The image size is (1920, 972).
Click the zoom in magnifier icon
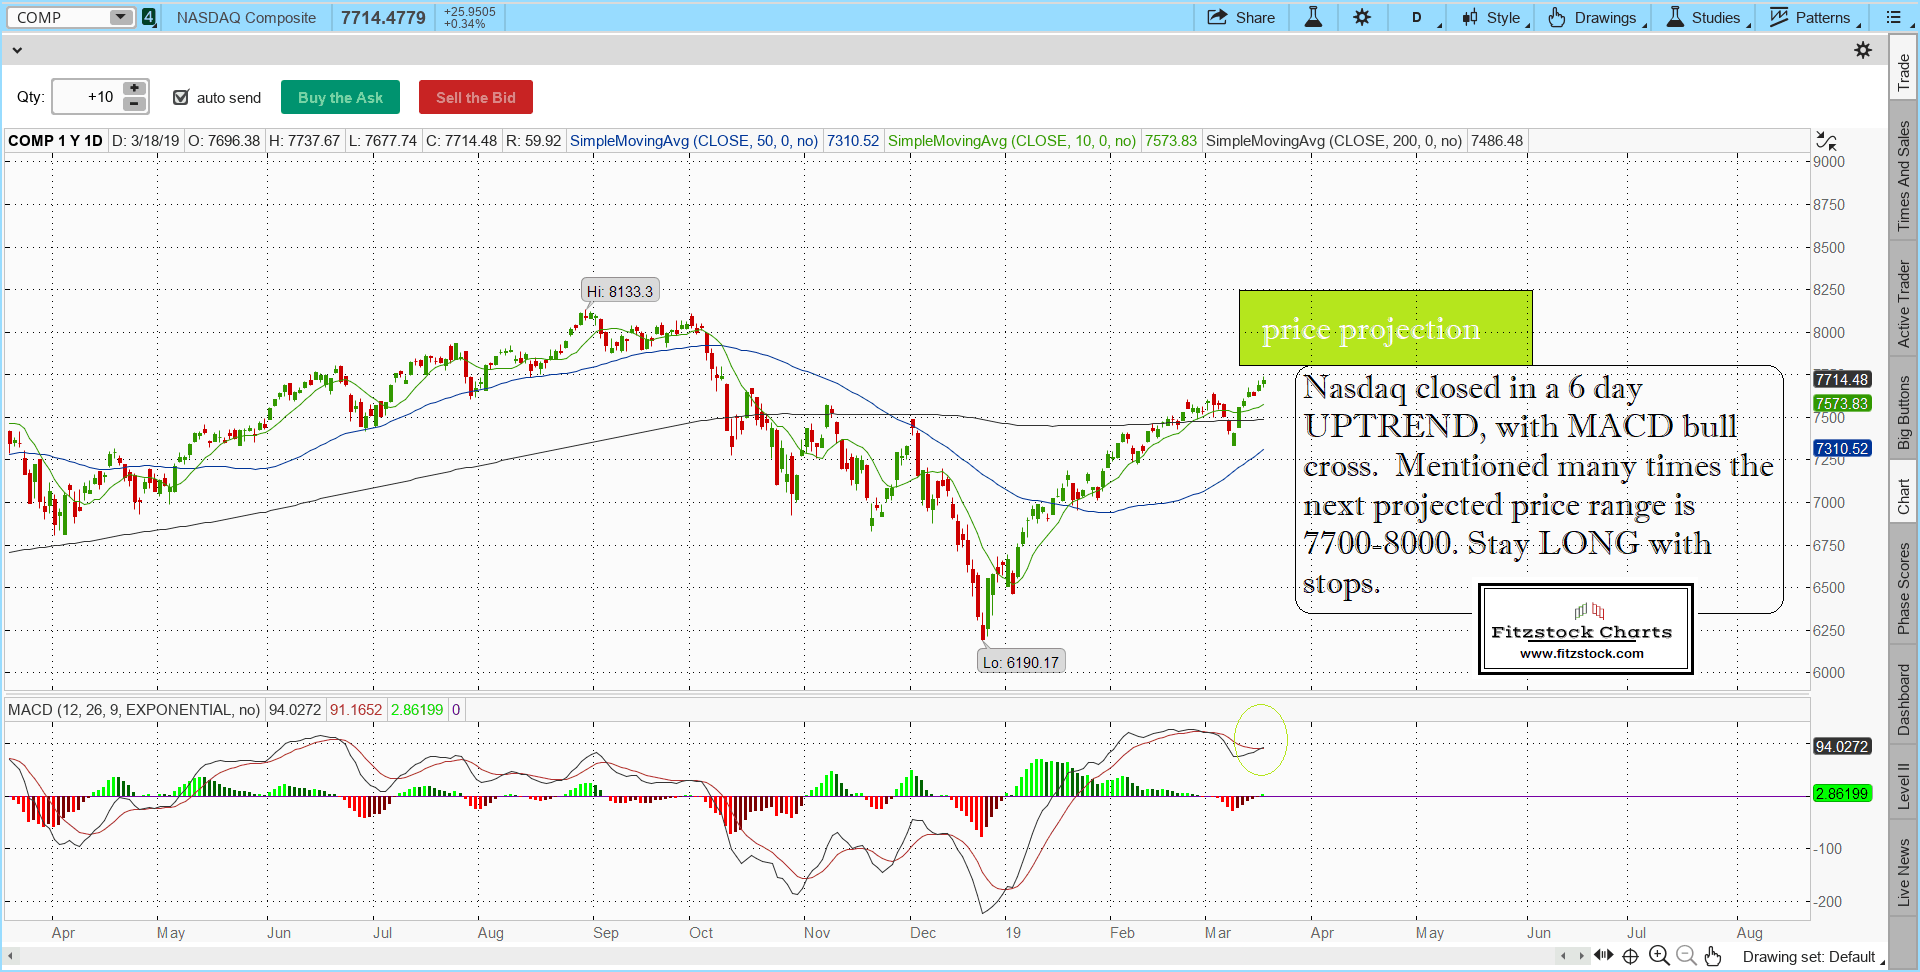tap(1659, 956)
